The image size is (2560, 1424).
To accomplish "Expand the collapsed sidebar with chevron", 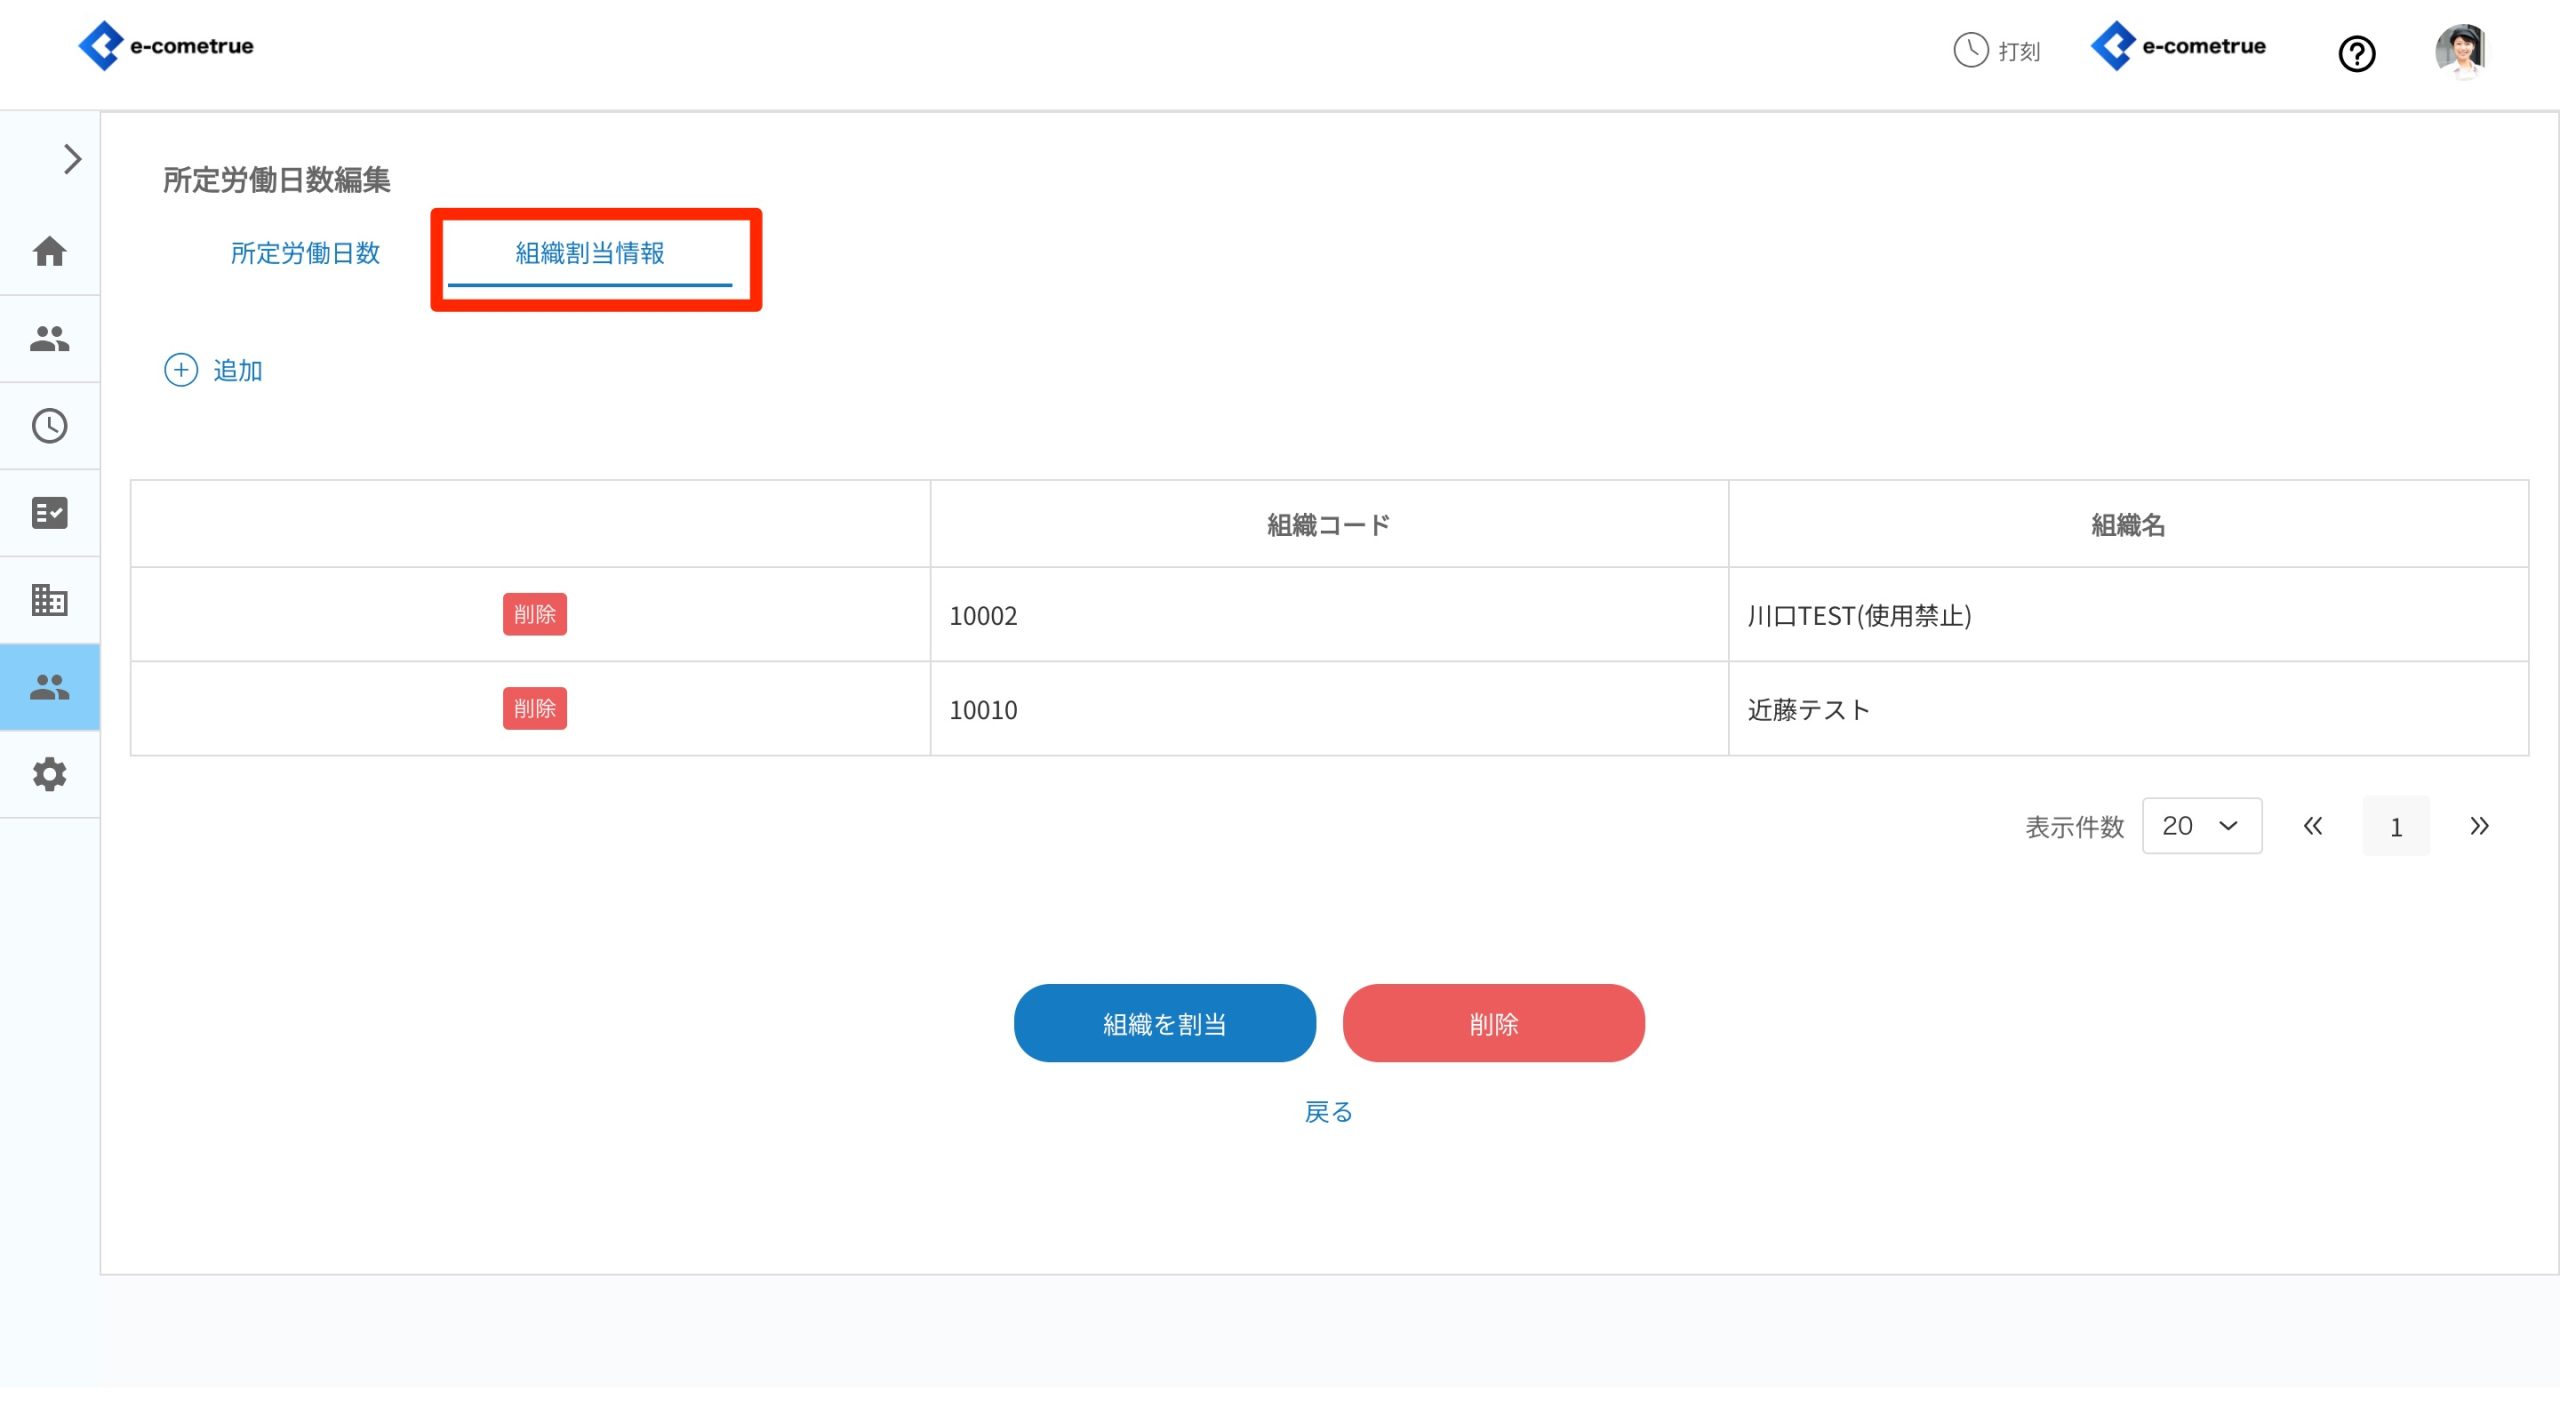I will 72,159.
